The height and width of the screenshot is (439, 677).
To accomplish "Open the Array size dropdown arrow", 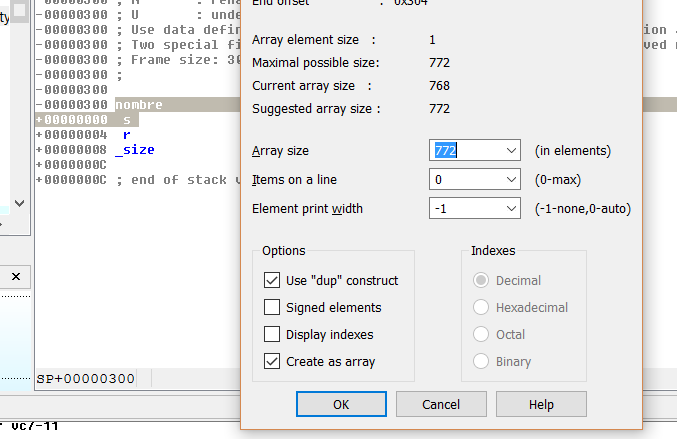I will coord(511,151).
